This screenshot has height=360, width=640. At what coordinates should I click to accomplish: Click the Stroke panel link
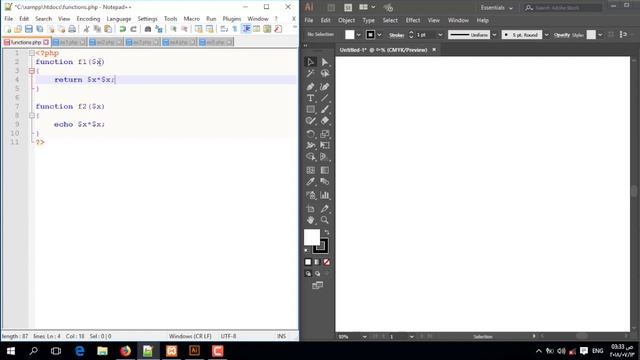(x=396, y=35)
